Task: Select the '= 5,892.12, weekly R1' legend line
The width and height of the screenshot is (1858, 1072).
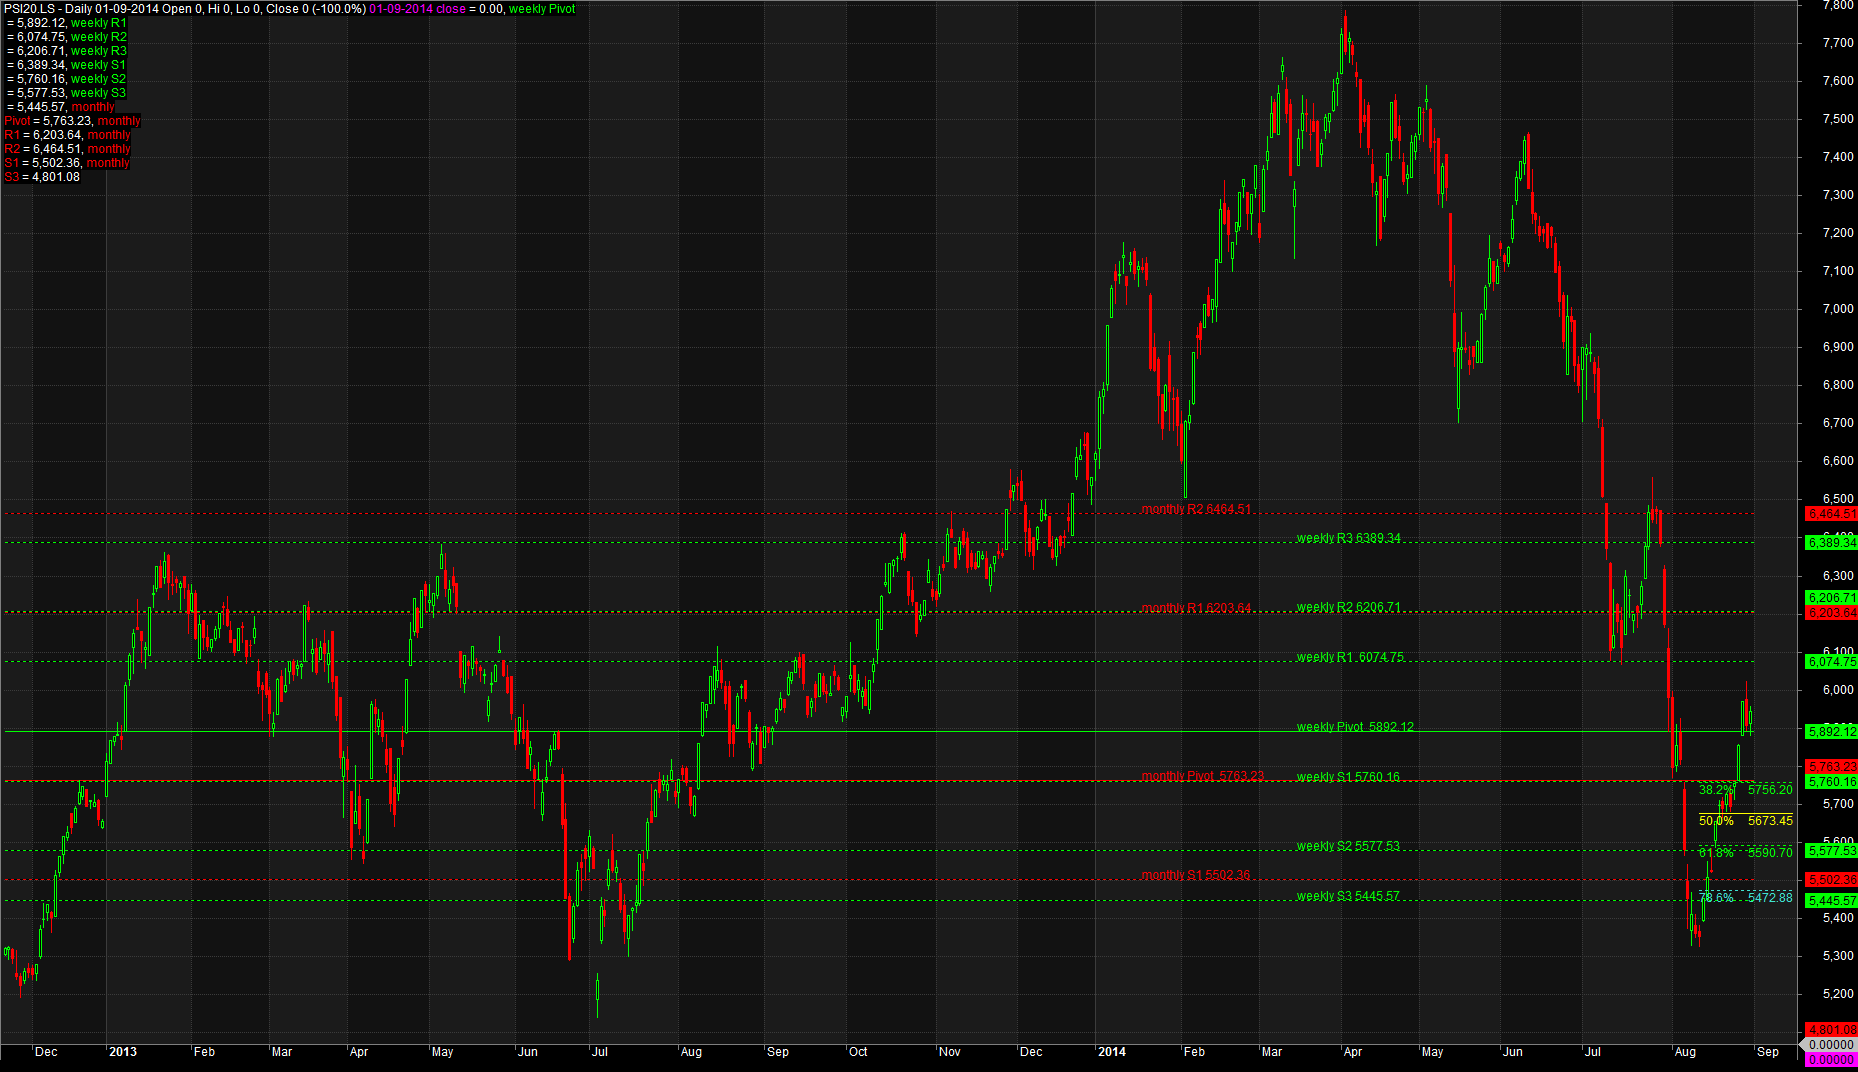Action: [66, 23]
